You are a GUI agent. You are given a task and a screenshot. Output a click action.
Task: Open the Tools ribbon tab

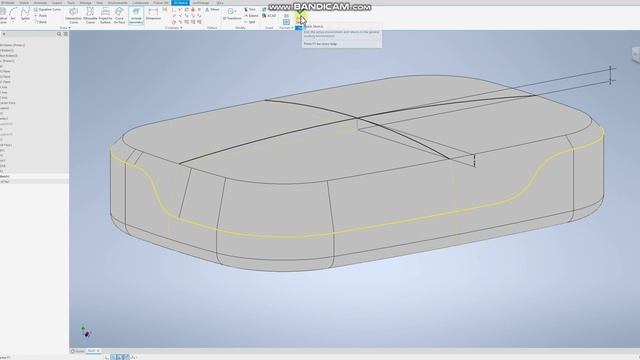(71, 3)
